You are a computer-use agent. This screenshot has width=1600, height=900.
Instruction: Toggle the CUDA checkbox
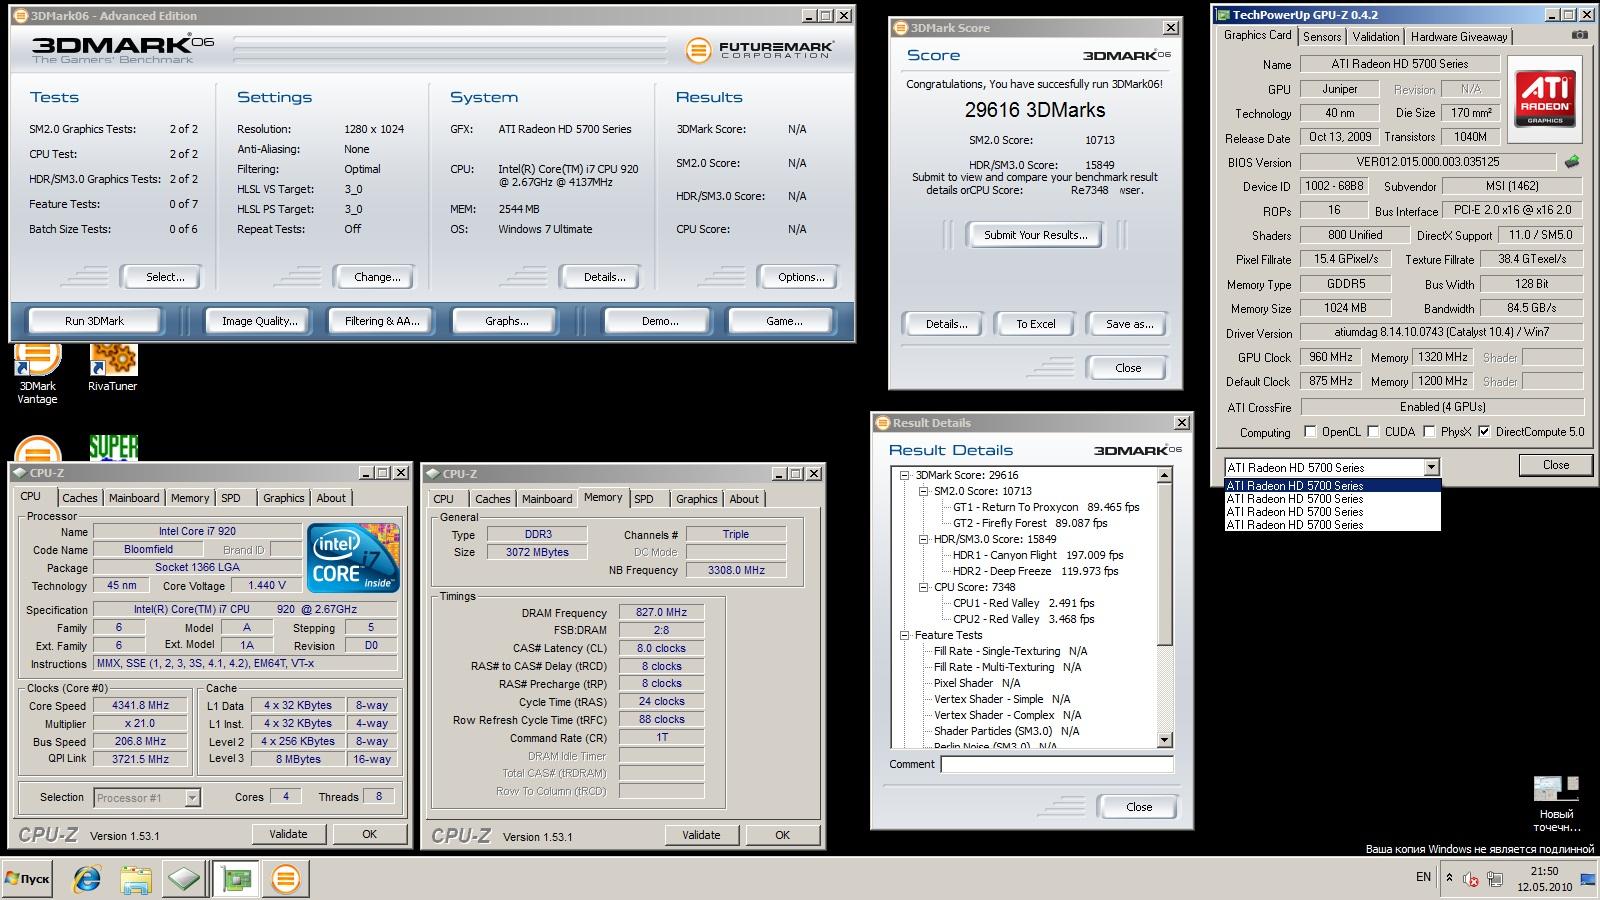point(1373,432)
